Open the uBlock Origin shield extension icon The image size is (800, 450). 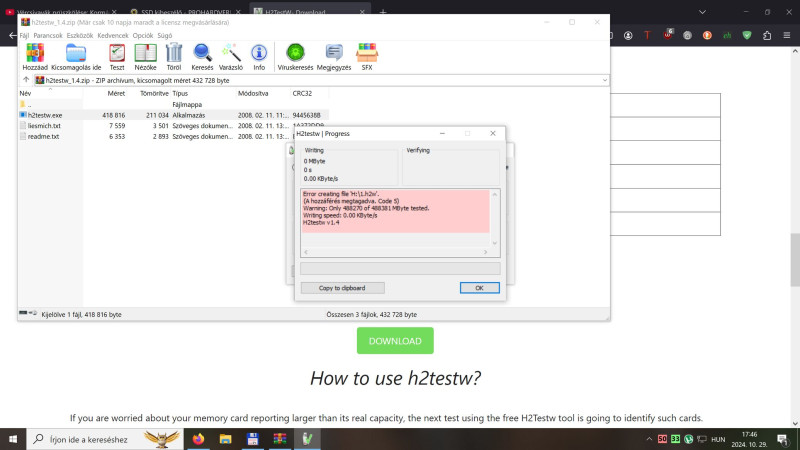coord(668,35)
